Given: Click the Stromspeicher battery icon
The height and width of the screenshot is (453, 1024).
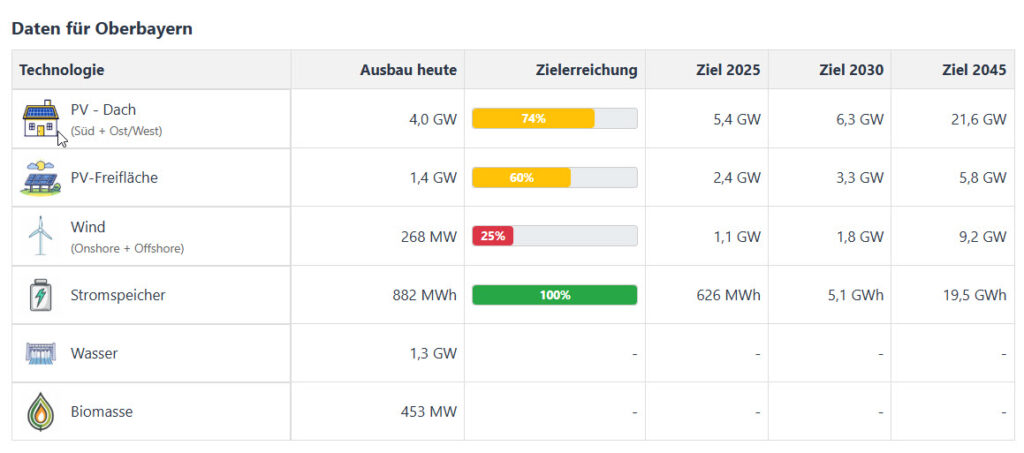Looking at the screenshot, I should [x=40, y=295].
